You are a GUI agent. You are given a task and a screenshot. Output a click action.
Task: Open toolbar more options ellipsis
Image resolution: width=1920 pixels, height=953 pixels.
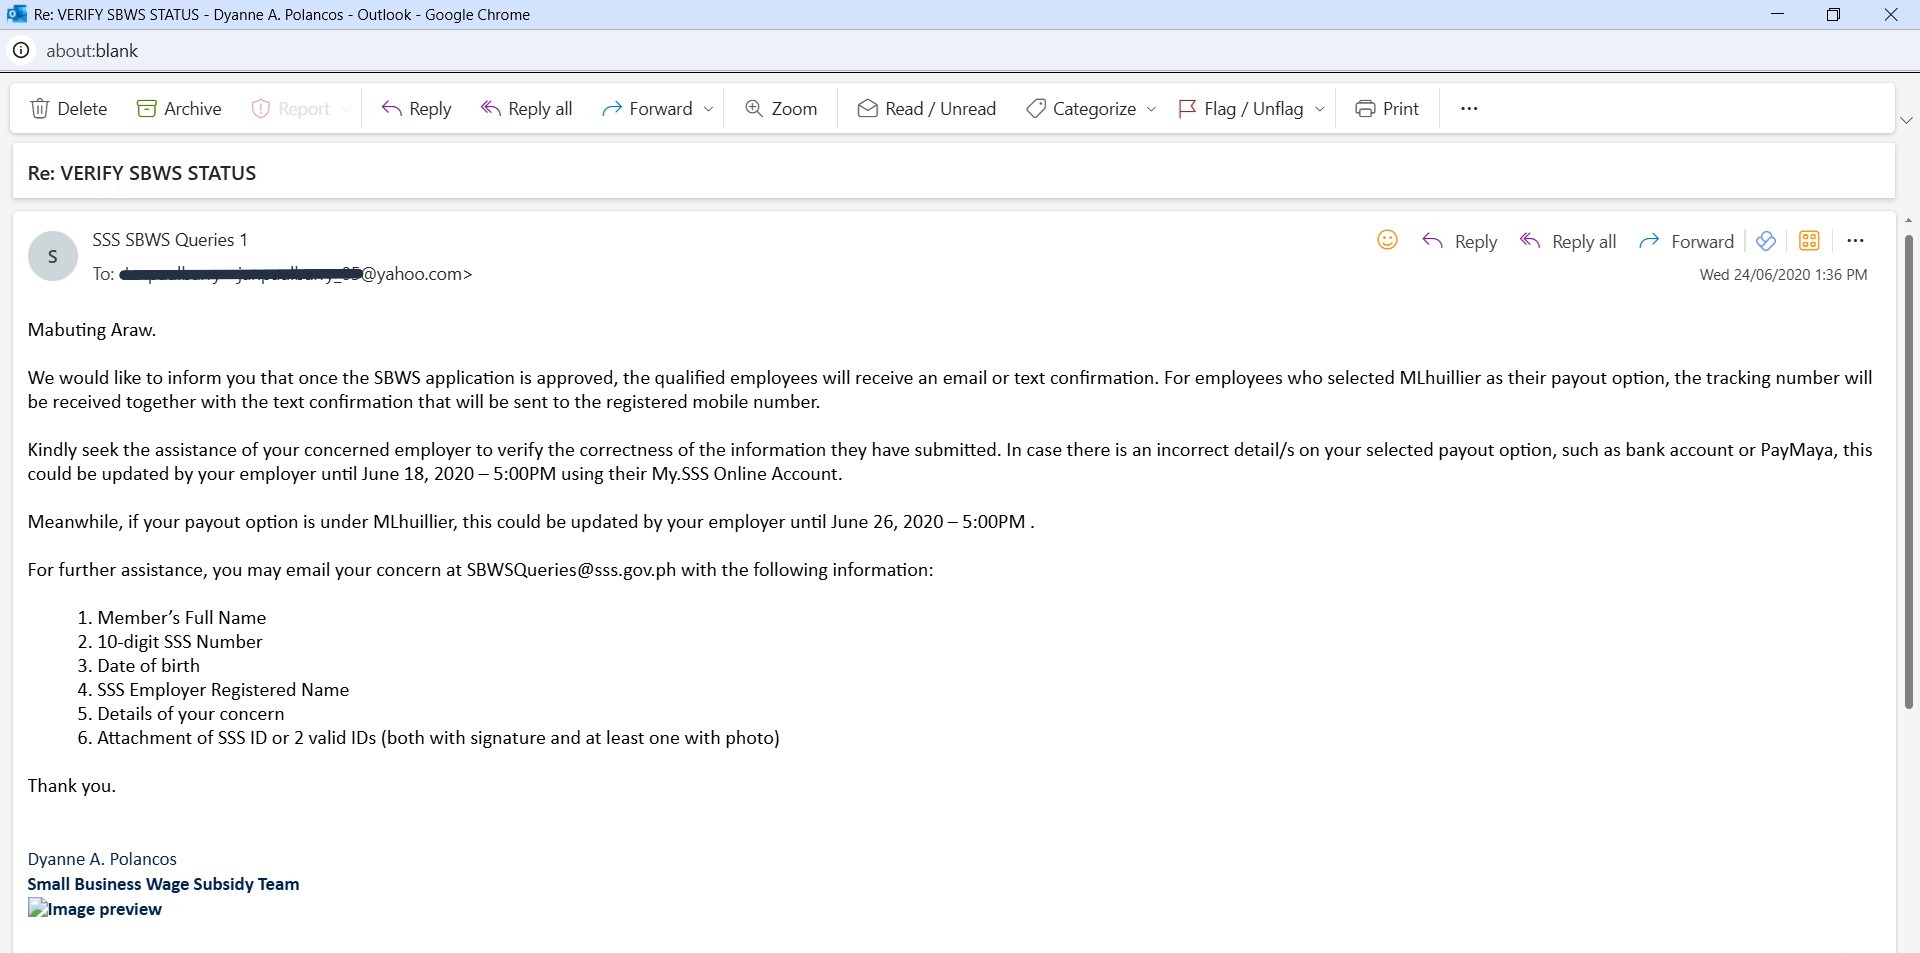click(x=1469, y=109)
